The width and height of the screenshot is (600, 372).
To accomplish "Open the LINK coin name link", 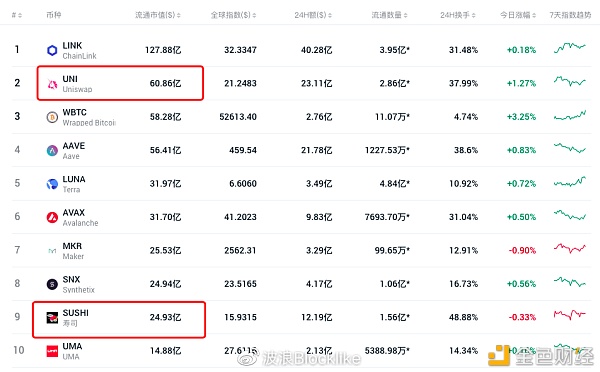I will click(x=72, y=46).
